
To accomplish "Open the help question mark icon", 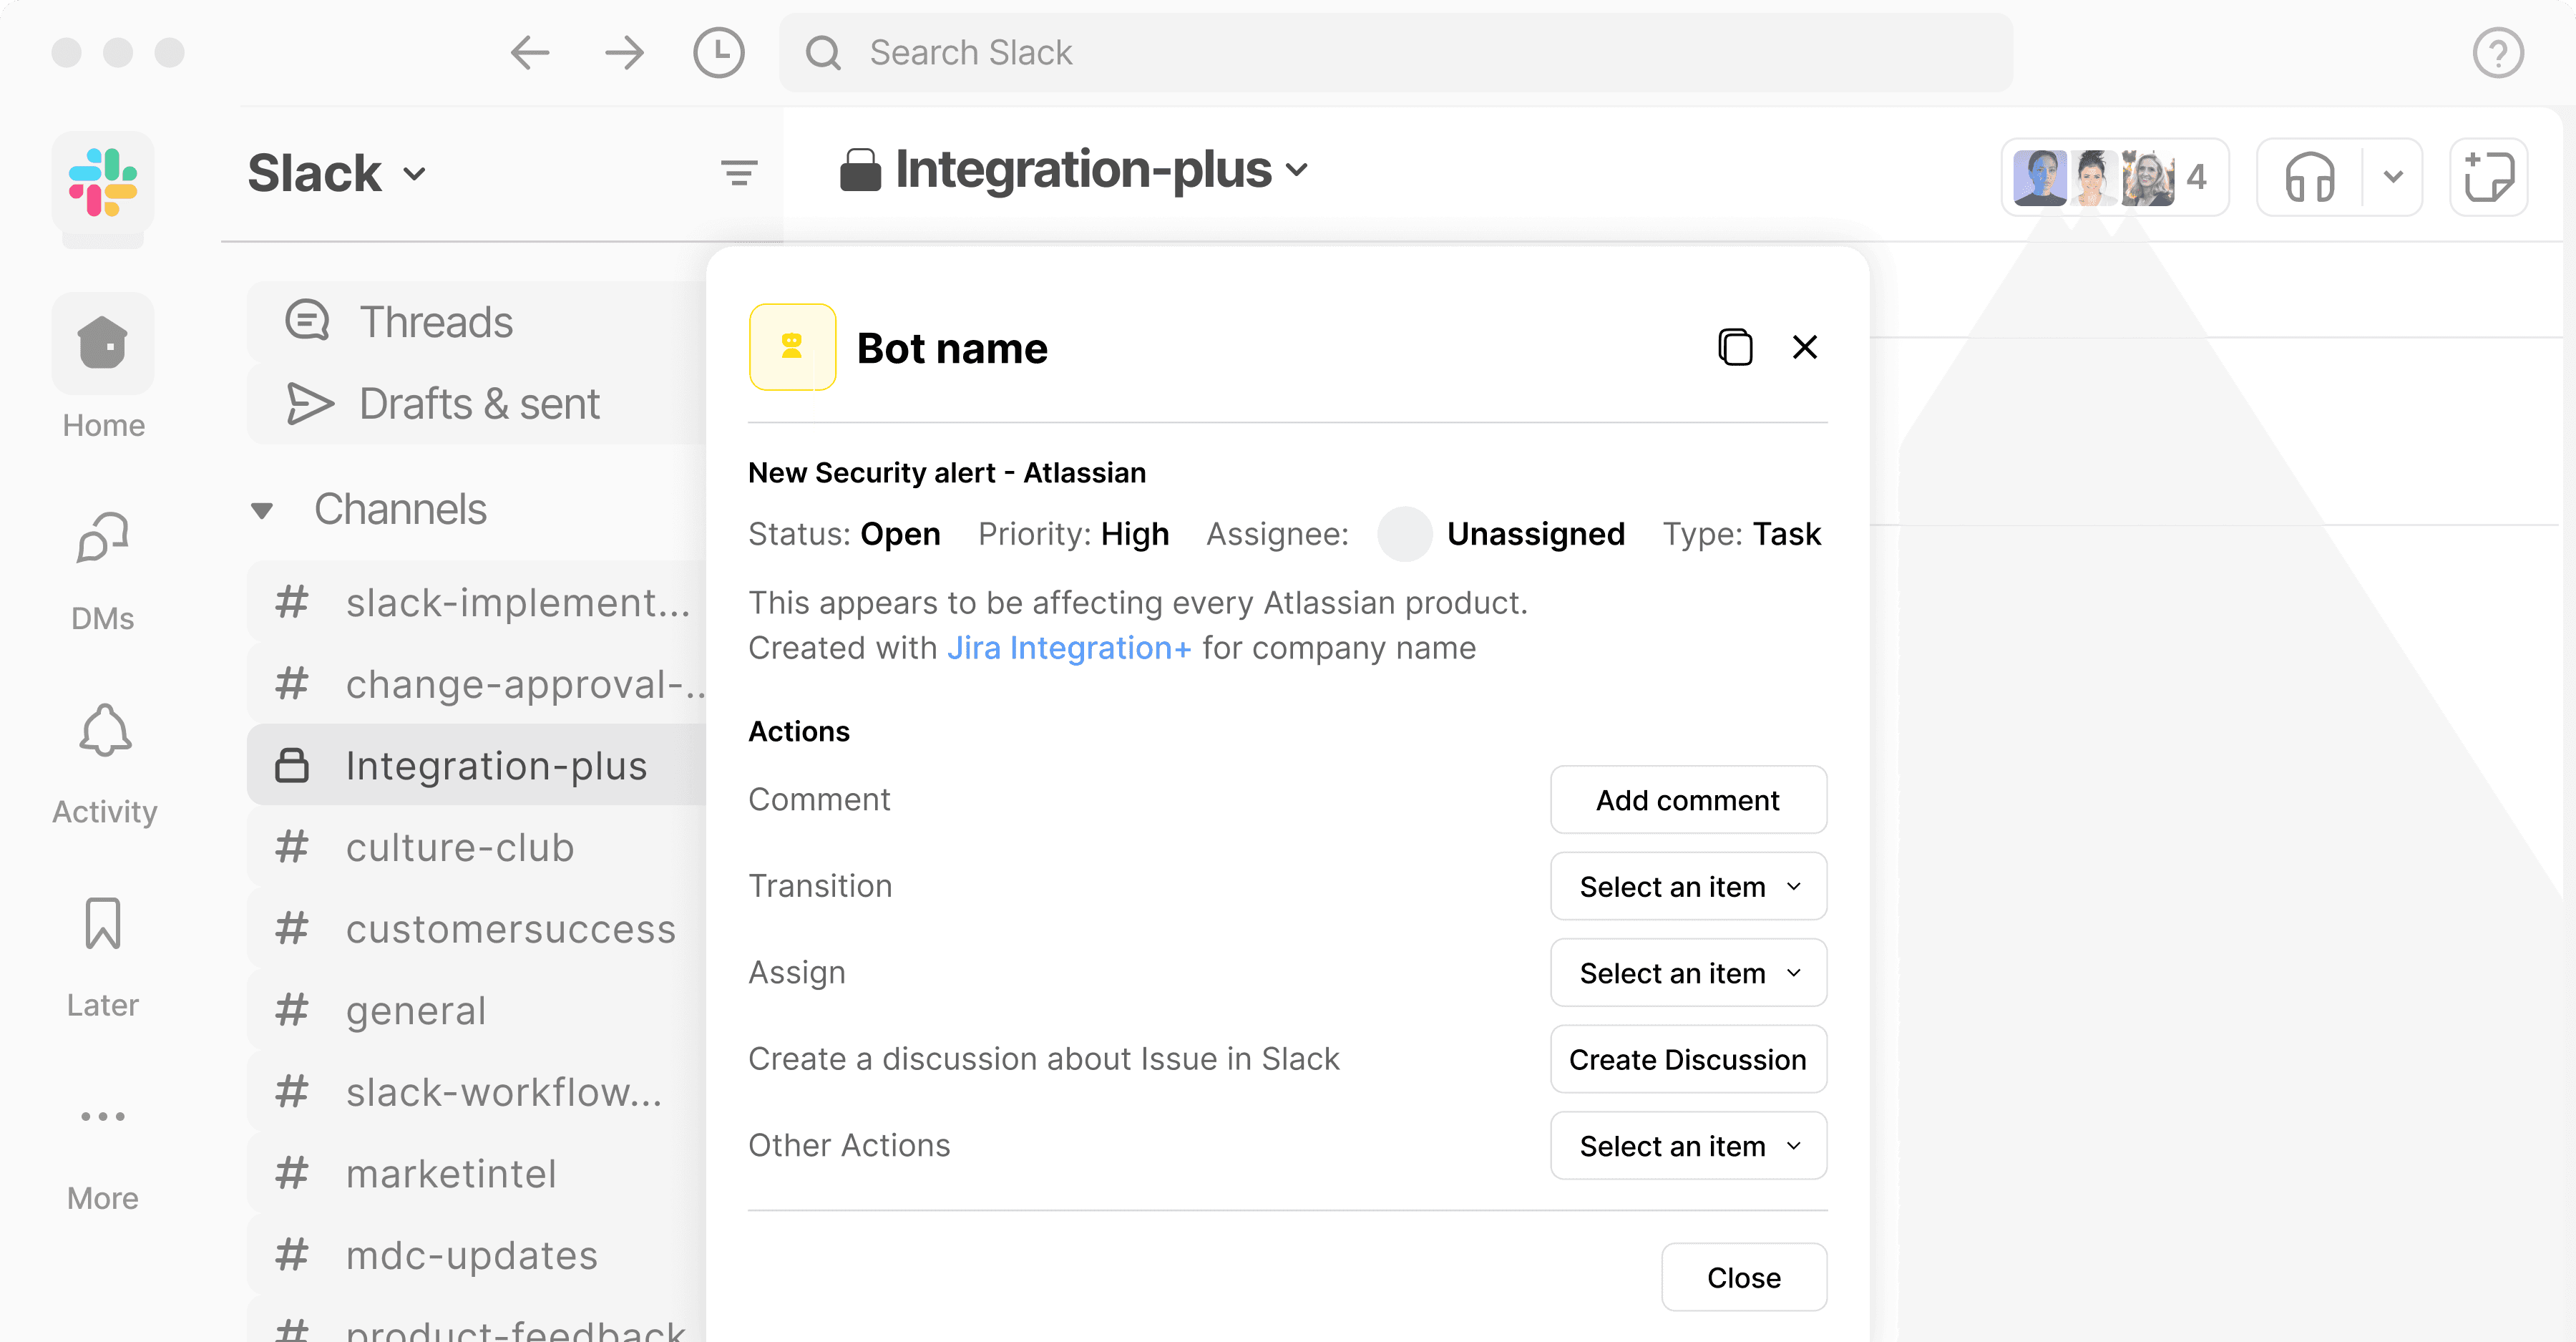I will click(x=2498, y=53).
